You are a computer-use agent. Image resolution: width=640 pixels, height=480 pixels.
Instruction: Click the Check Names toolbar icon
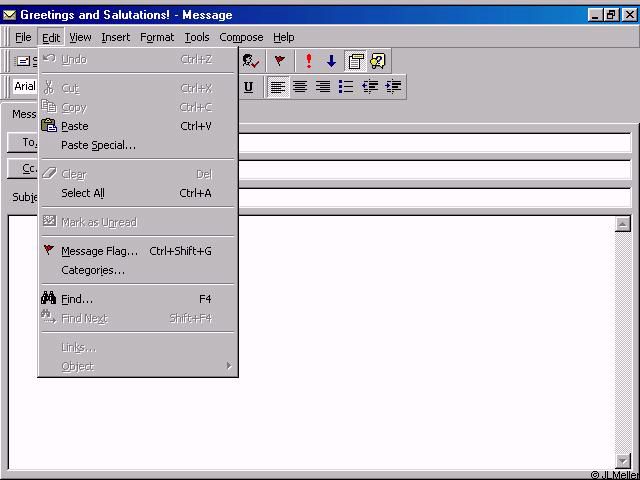pos(250,61)
